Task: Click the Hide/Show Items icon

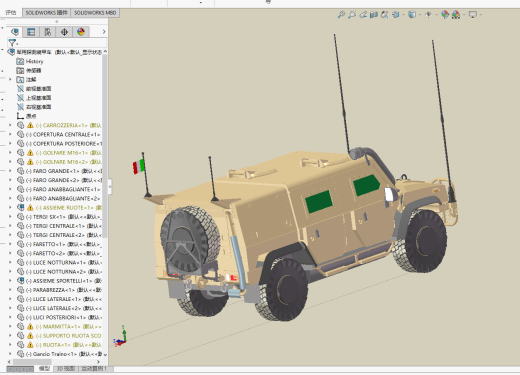Action: (x=428, y=14)
